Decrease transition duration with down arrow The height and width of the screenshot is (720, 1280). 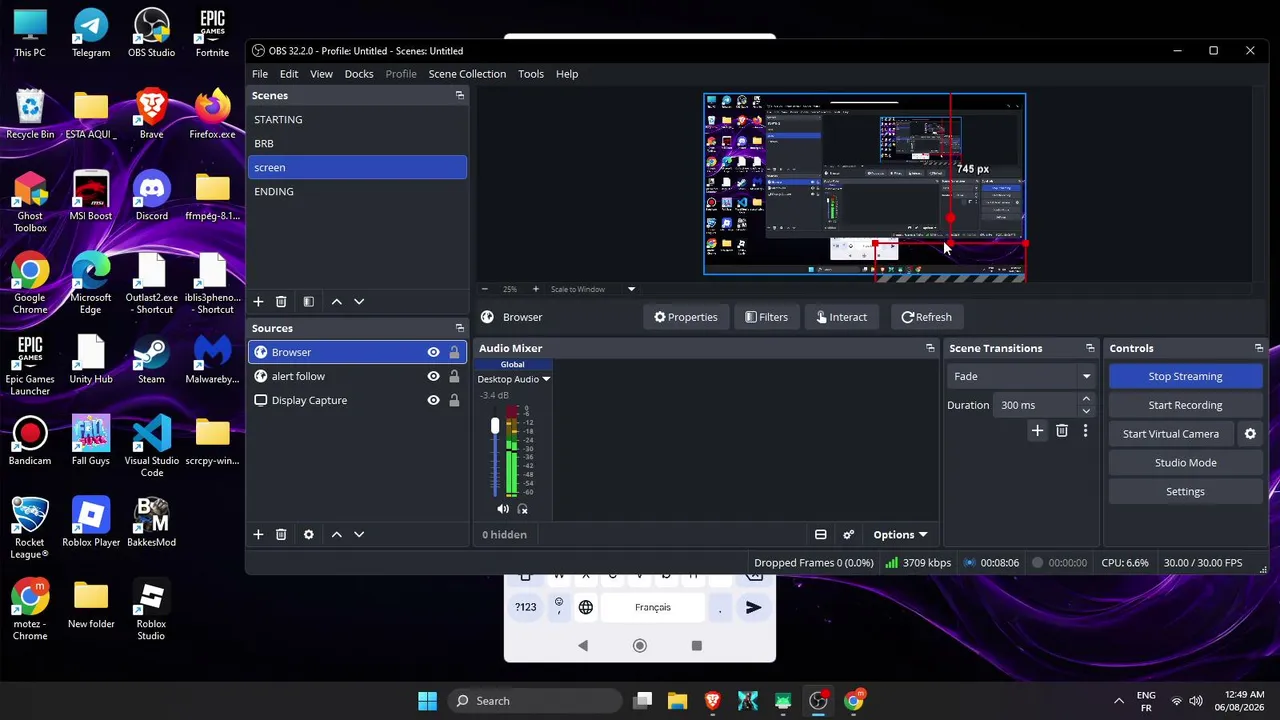coord(1086,410)
